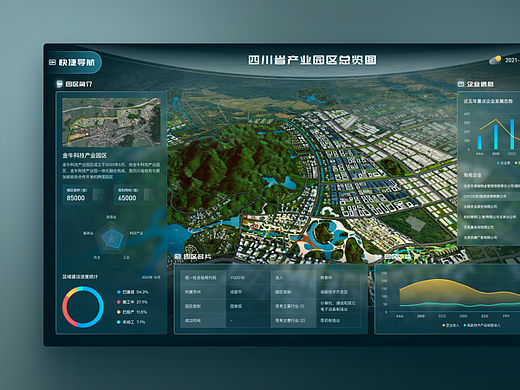
Task: Click the 知名企业 list heading
Action: (472, 175)
